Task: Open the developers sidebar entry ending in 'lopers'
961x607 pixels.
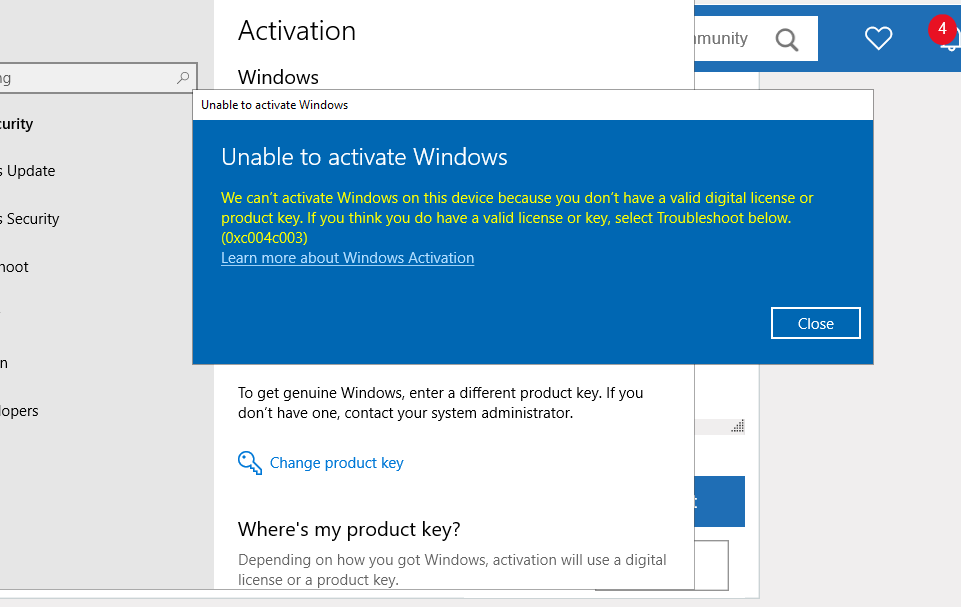Action: tap(19, 411)
